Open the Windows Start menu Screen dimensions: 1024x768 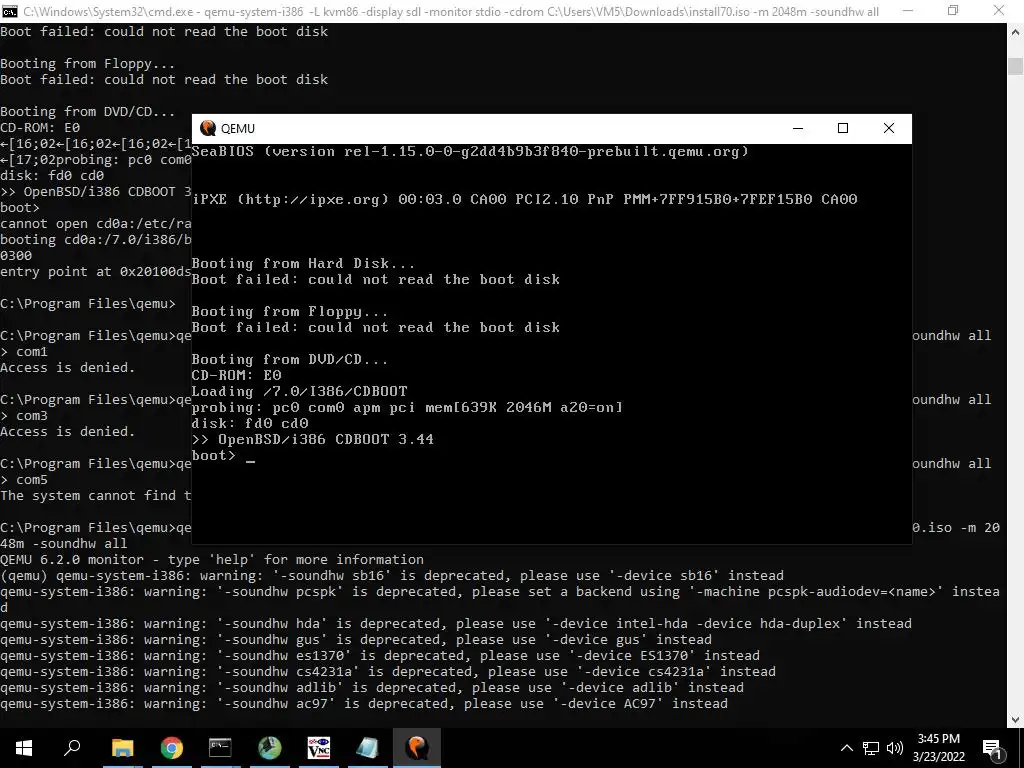coord(24,748)
